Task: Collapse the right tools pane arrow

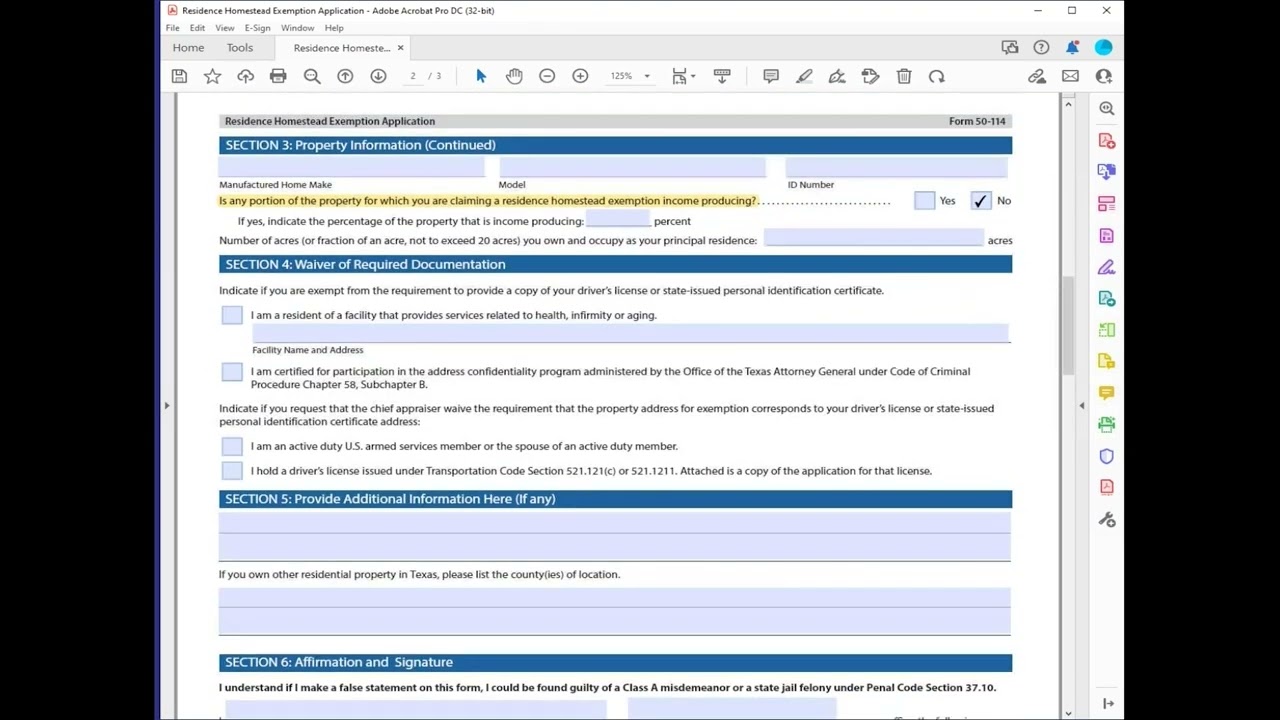Action: click(x=1081, y=405)
